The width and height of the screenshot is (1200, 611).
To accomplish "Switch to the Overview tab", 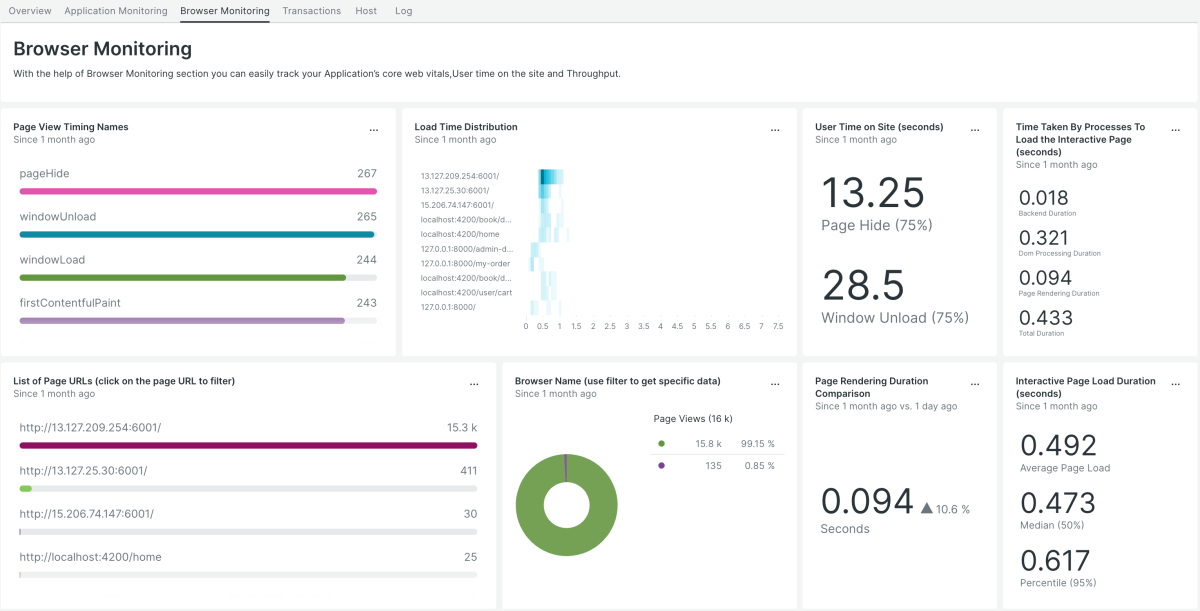I will coord(30,11).
